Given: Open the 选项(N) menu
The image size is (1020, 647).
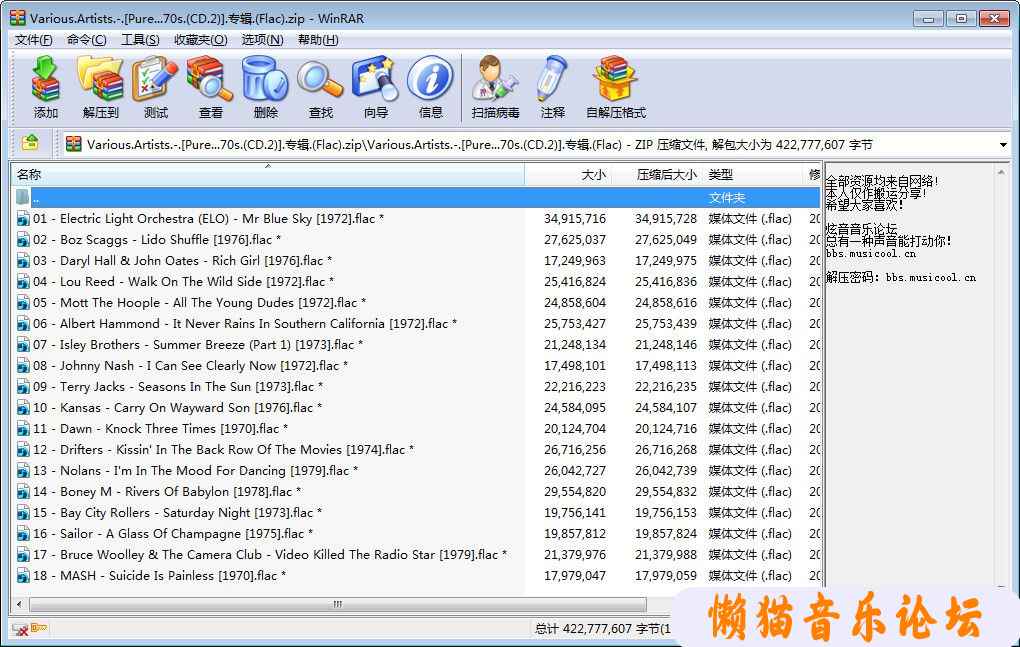Looking at the screenshot, I should pos(263,40).
